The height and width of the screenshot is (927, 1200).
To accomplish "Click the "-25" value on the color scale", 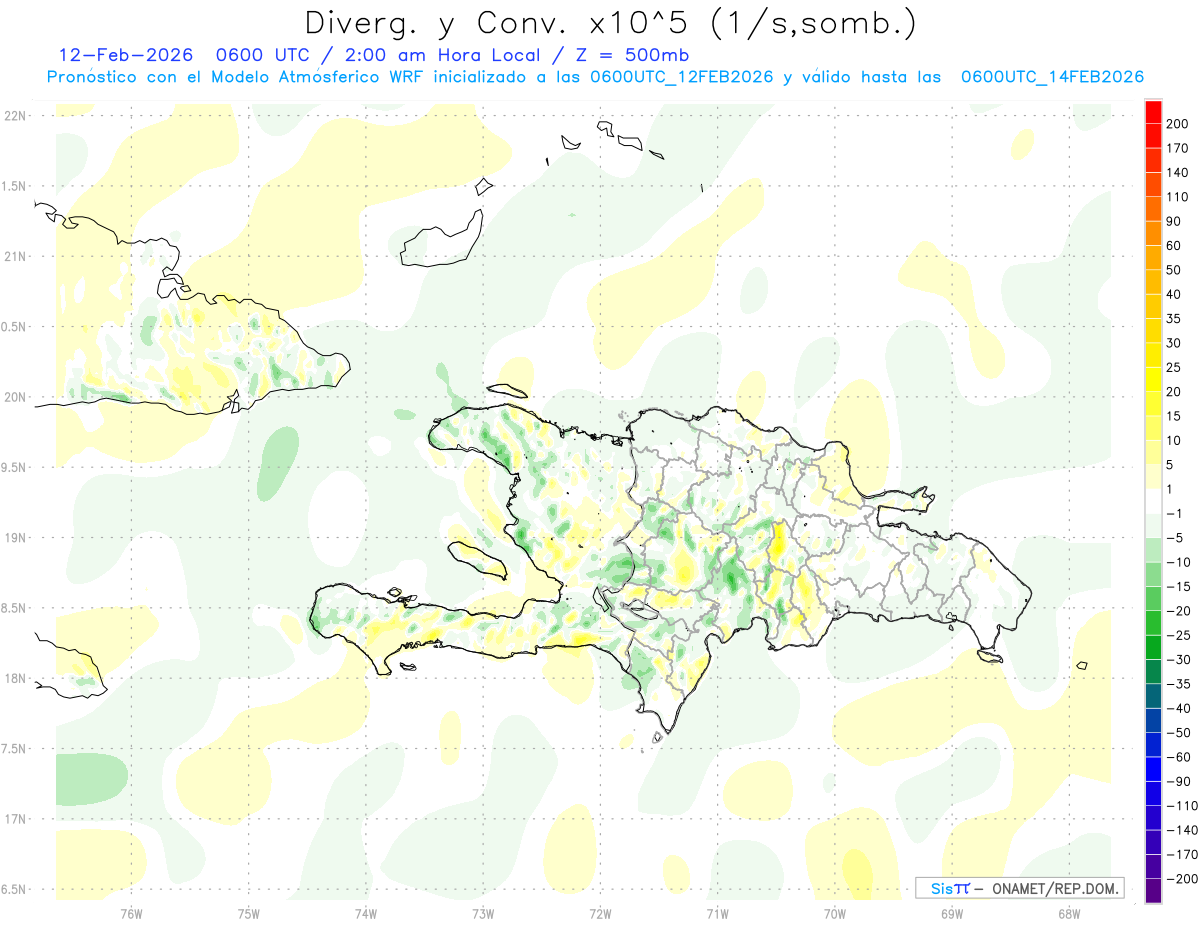I will coord(1180,636).
